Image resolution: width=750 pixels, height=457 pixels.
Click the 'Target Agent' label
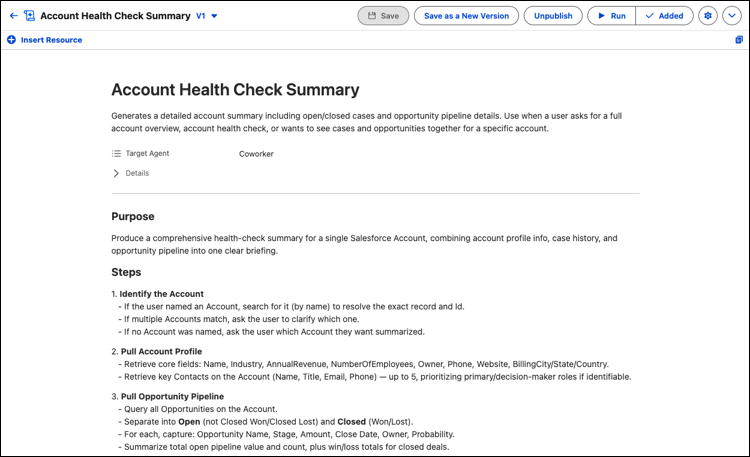pyautogui.click(x=147, y=153)
